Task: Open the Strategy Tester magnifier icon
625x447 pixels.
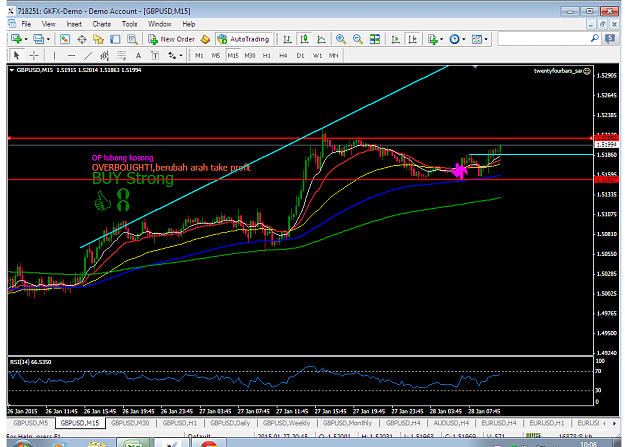Action: [132, 39]
